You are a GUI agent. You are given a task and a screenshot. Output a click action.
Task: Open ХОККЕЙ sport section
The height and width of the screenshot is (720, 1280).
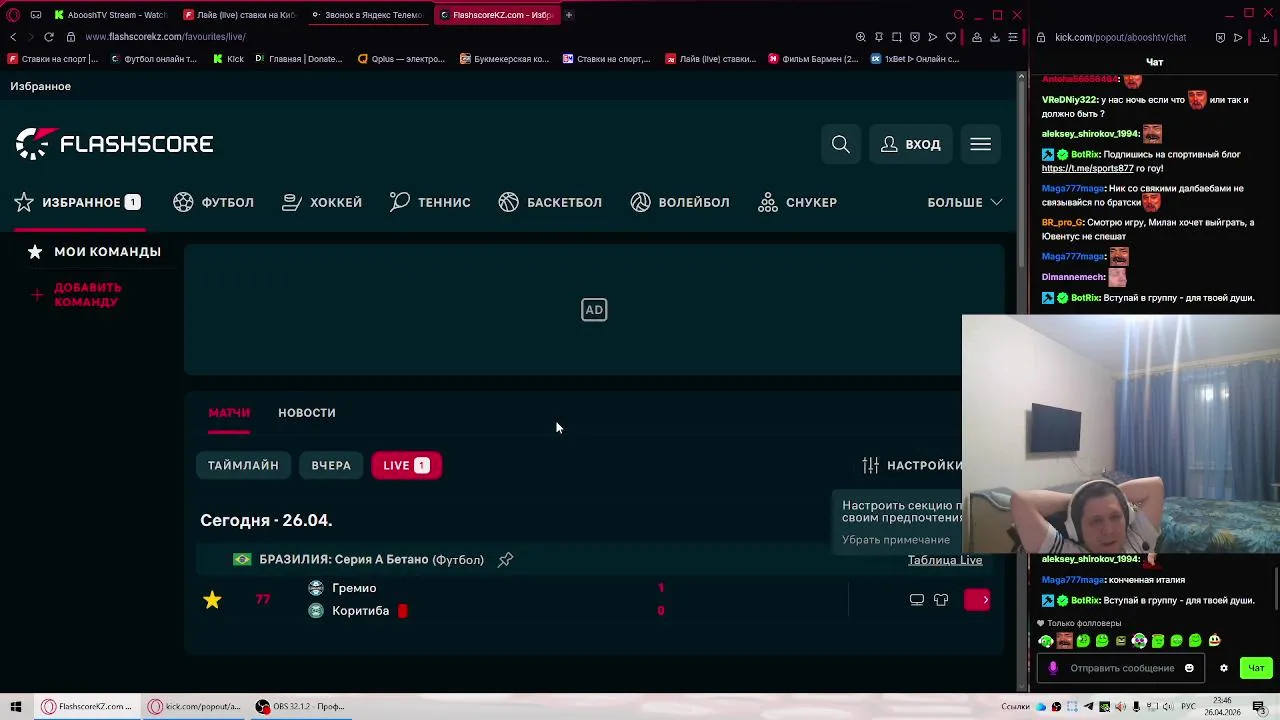(x=322, y=202)
